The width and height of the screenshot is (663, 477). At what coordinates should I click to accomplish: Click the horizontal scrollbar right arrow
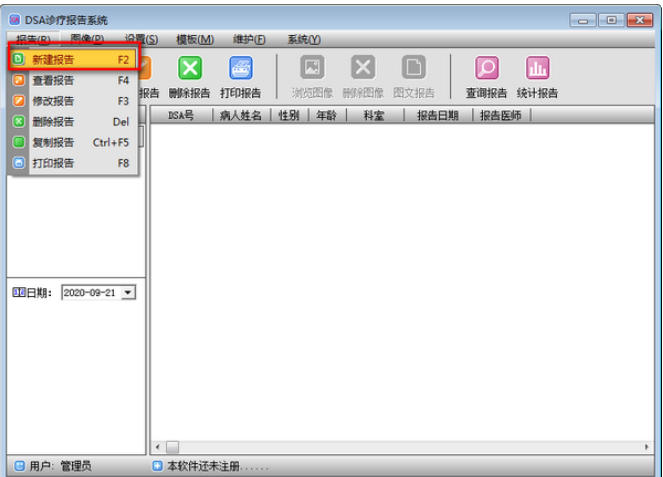pos(647,447)
